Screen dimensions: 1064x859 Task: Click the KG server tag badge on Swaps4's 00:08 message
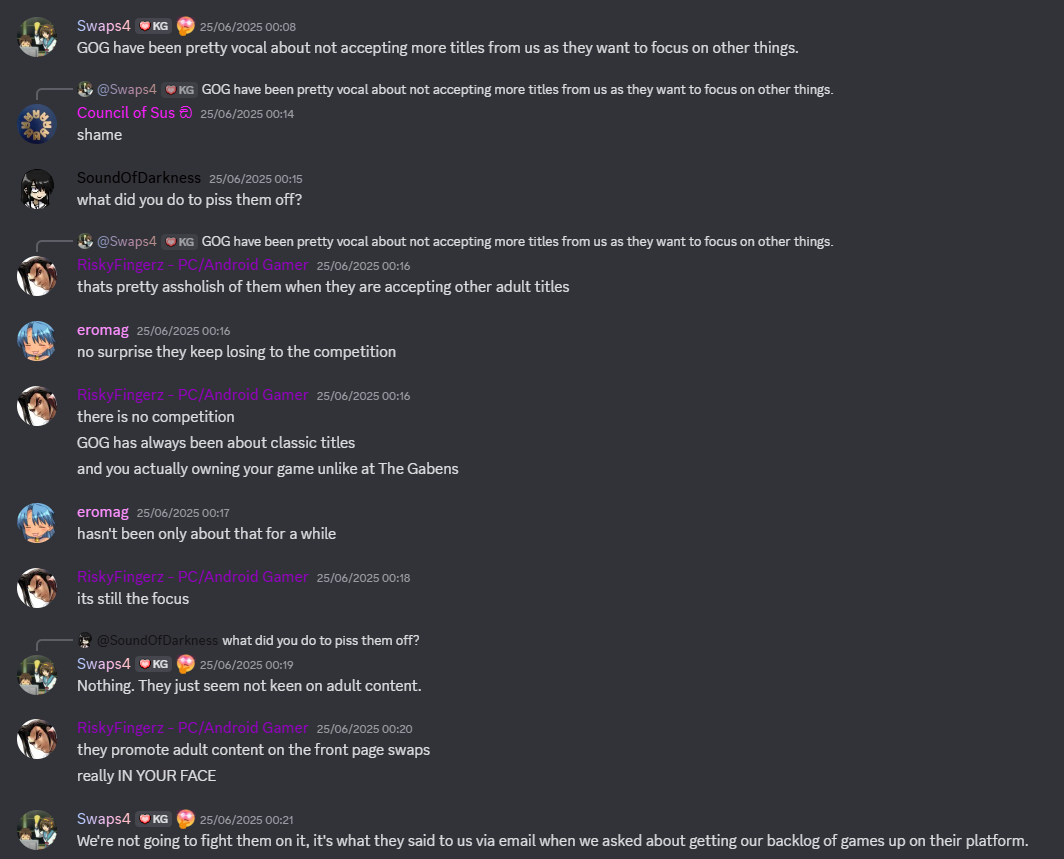tap(153, 26)
